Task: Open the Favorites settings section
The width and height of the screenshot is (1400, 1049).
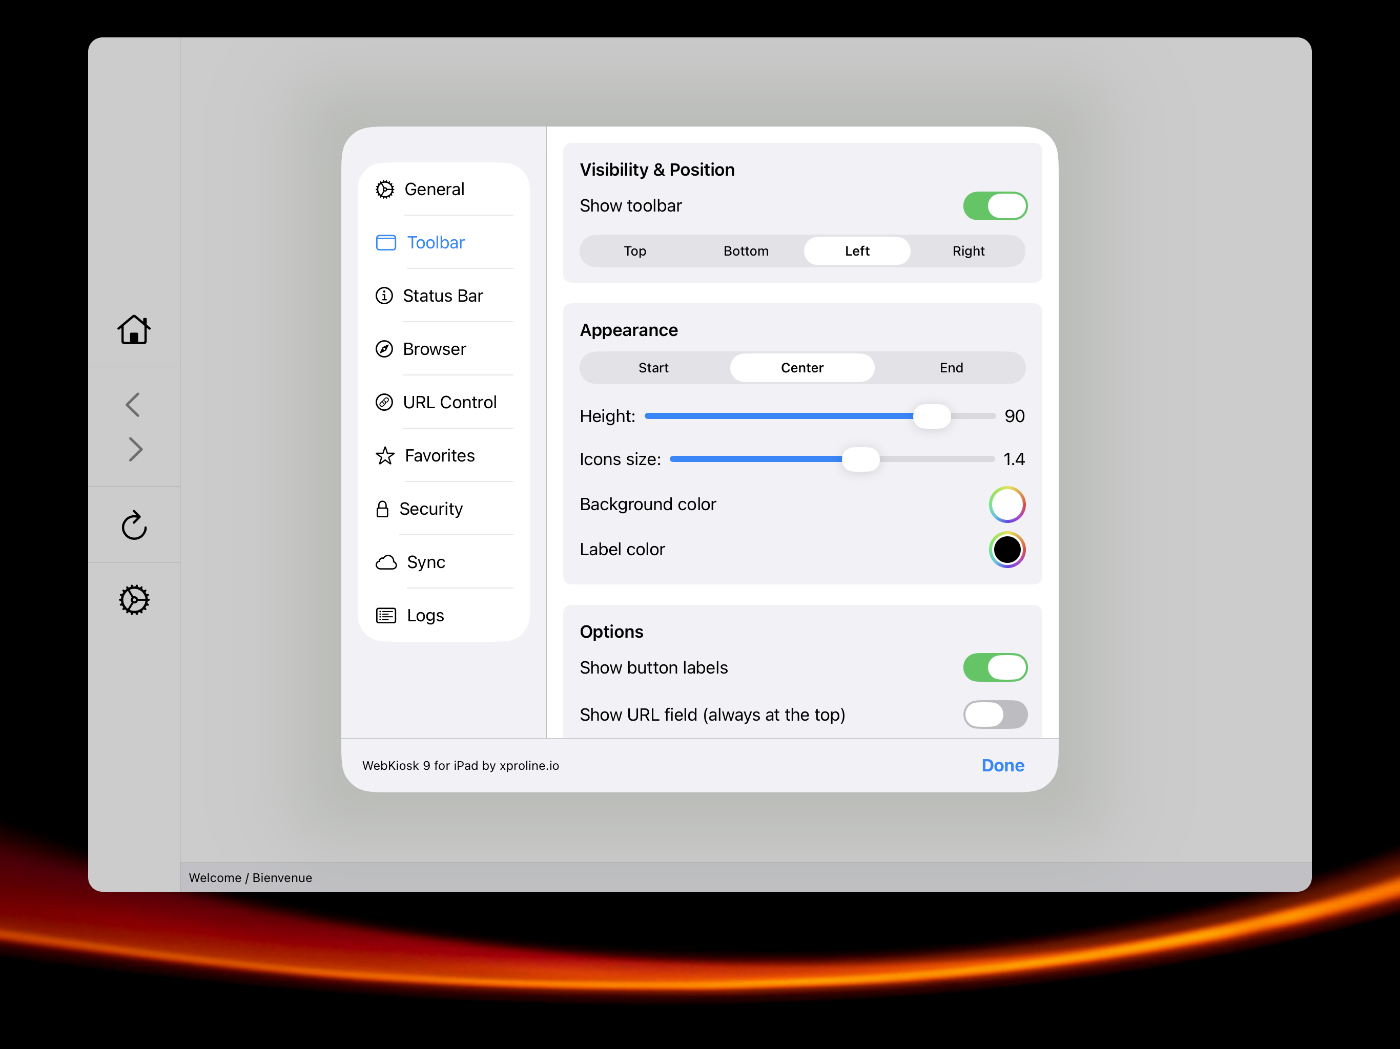Action: click(439, 456)
